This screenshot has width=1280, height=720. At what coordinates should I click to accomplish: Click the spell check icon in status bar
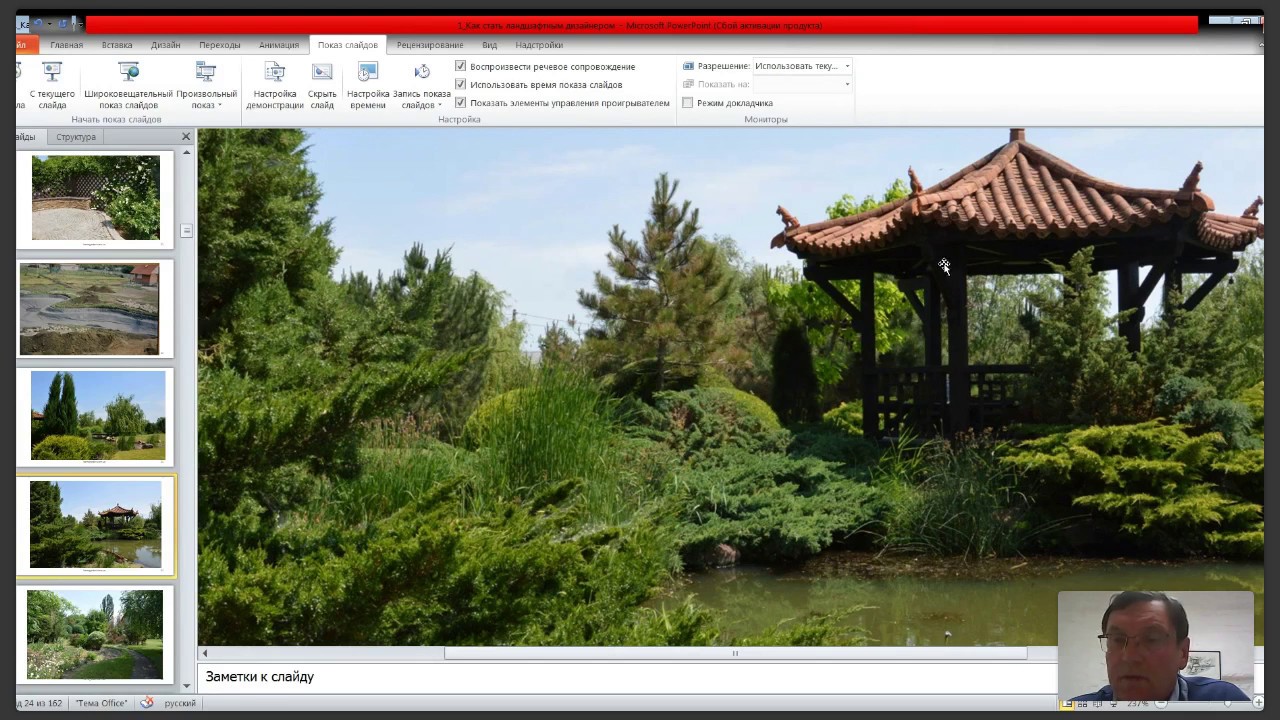(147, 703)
